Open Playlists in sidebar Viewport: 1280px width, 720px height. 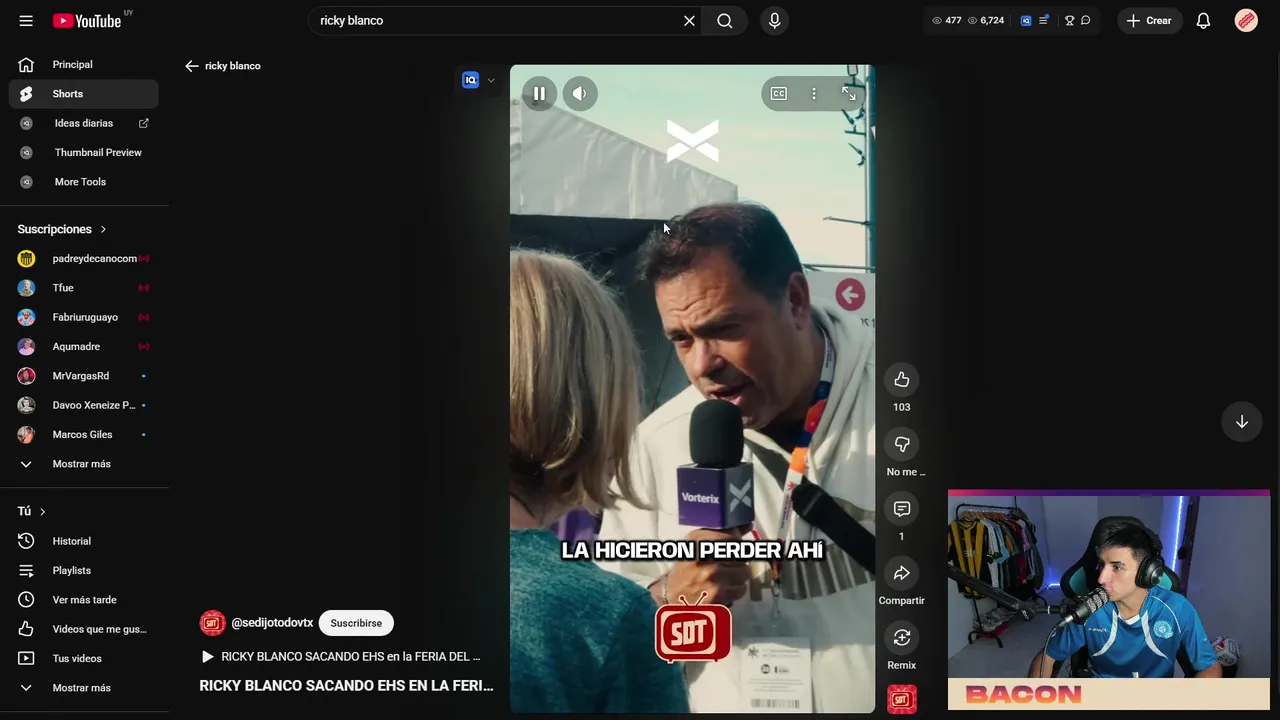[x=84, y=570]
